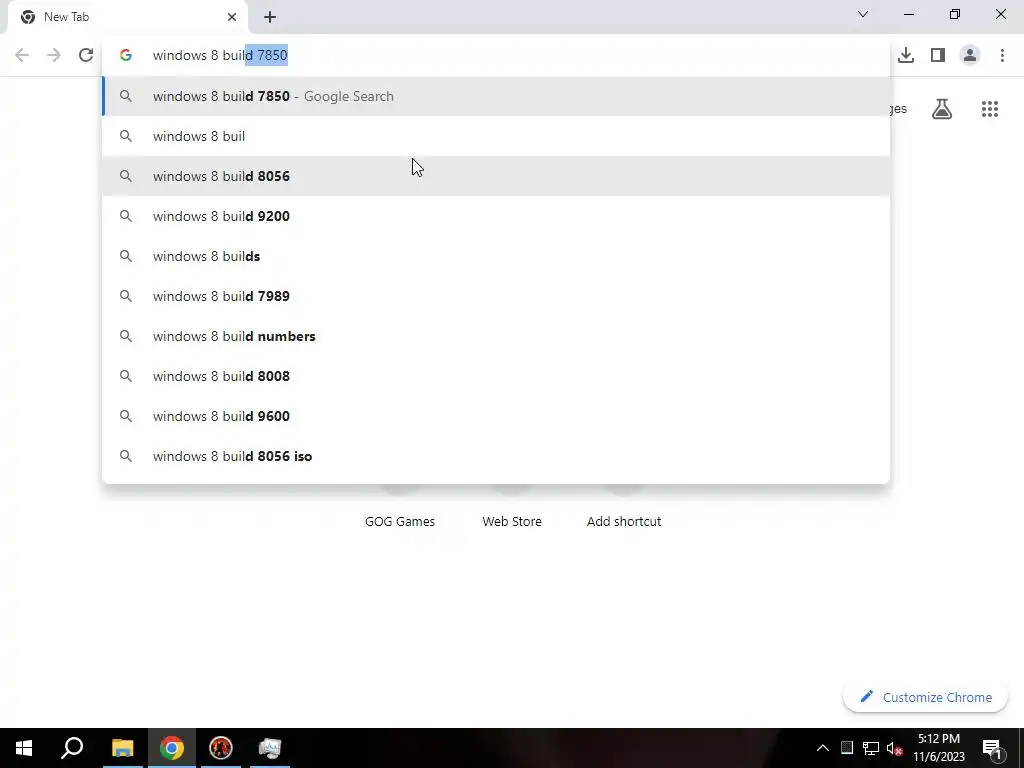Viewport: 1024px width, 768px height.
Task: Click the muted volume tray icon
Action: click(x=894, y=748)
